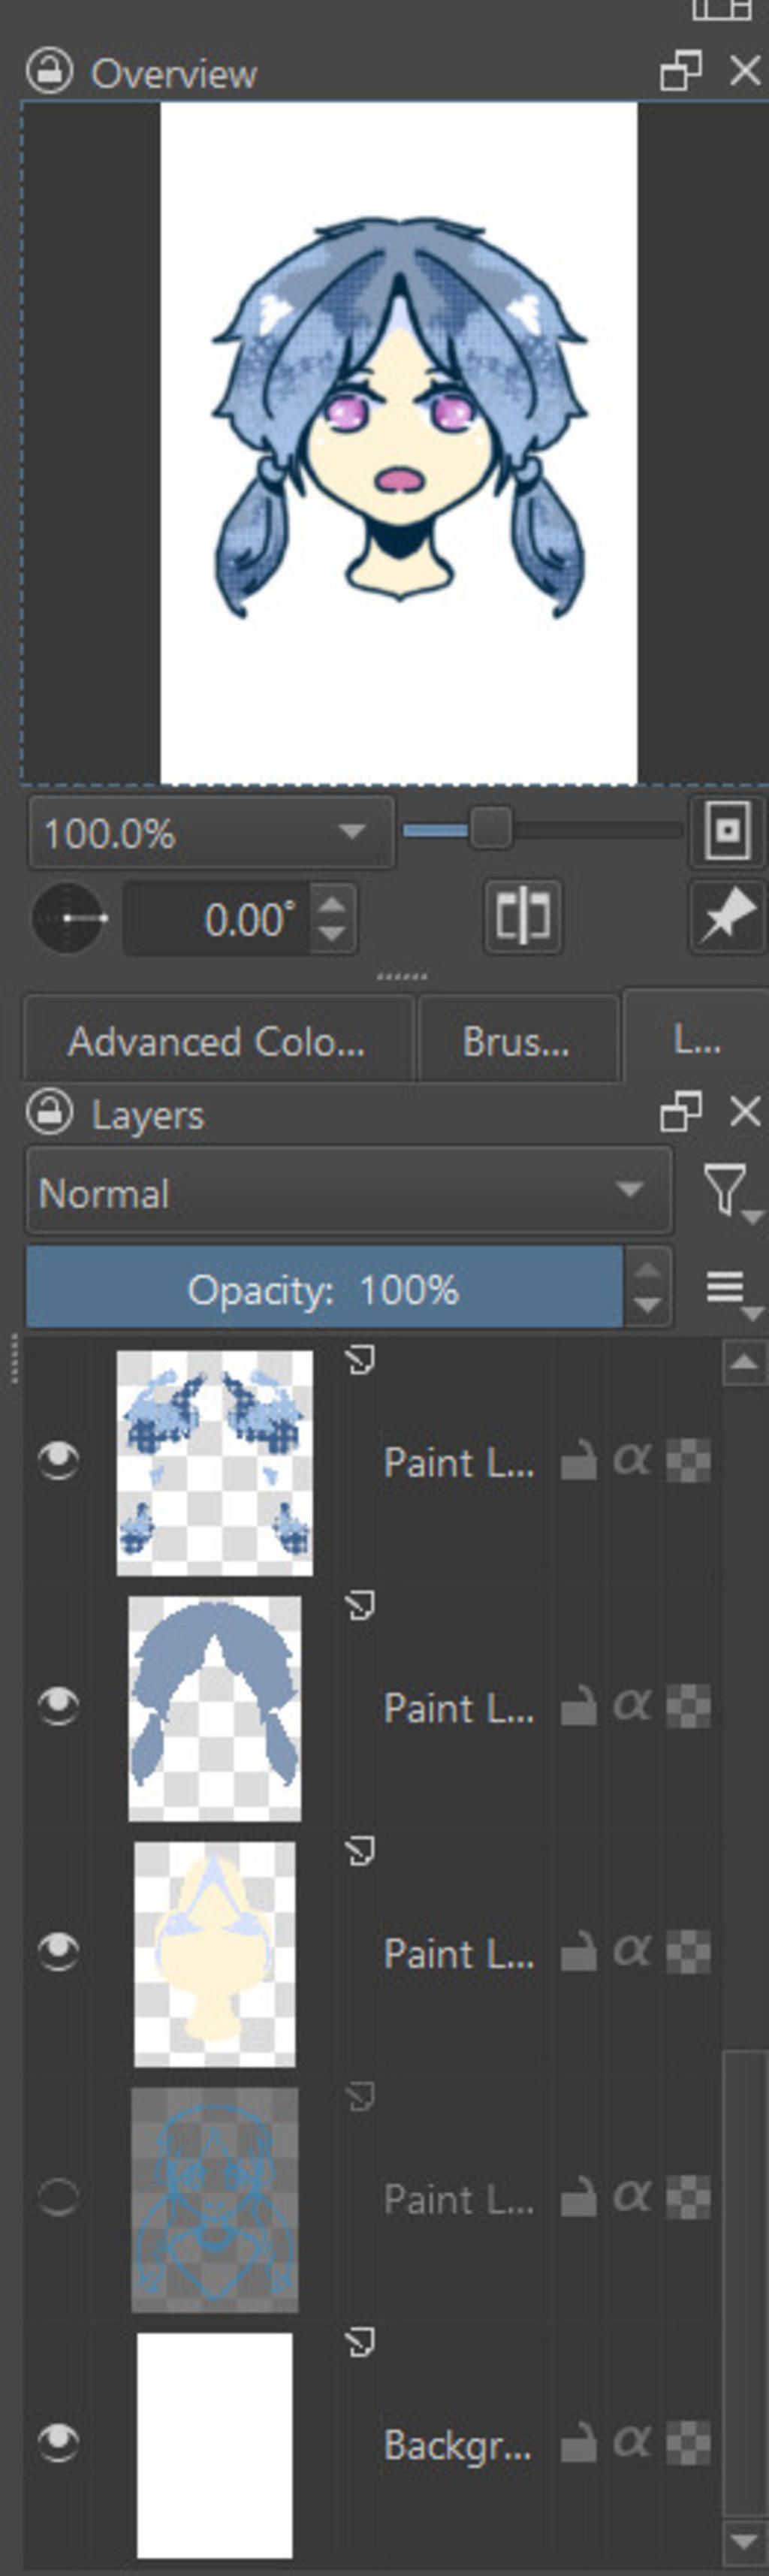Toggle alpha lock on the top paint layer
This screenshot has height=2576, width=769.
(x=632, y=1461)
